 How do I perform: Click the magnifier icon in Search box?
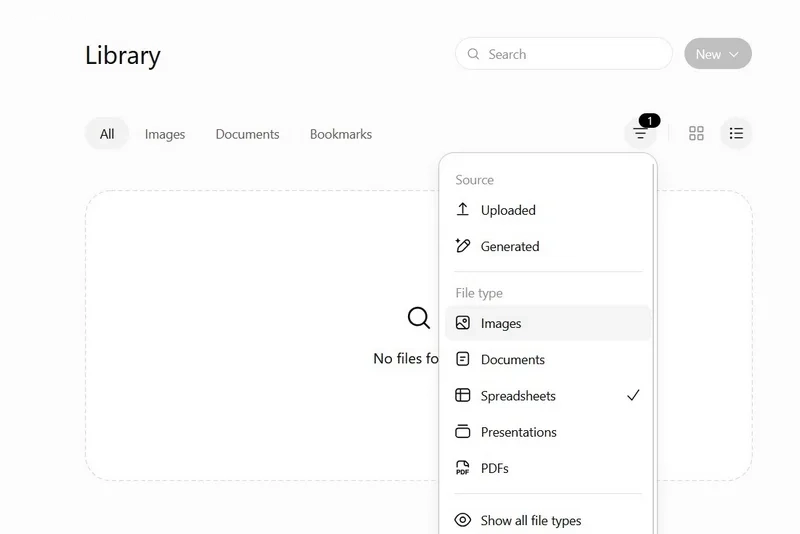point(473,54)
